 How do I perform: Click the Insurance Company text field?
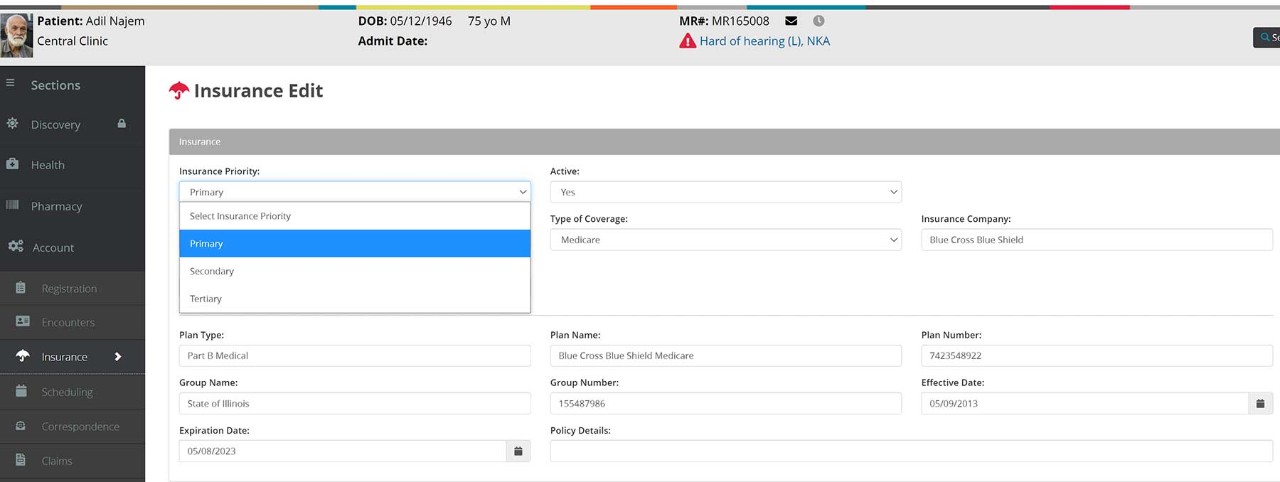[1096, 240]
